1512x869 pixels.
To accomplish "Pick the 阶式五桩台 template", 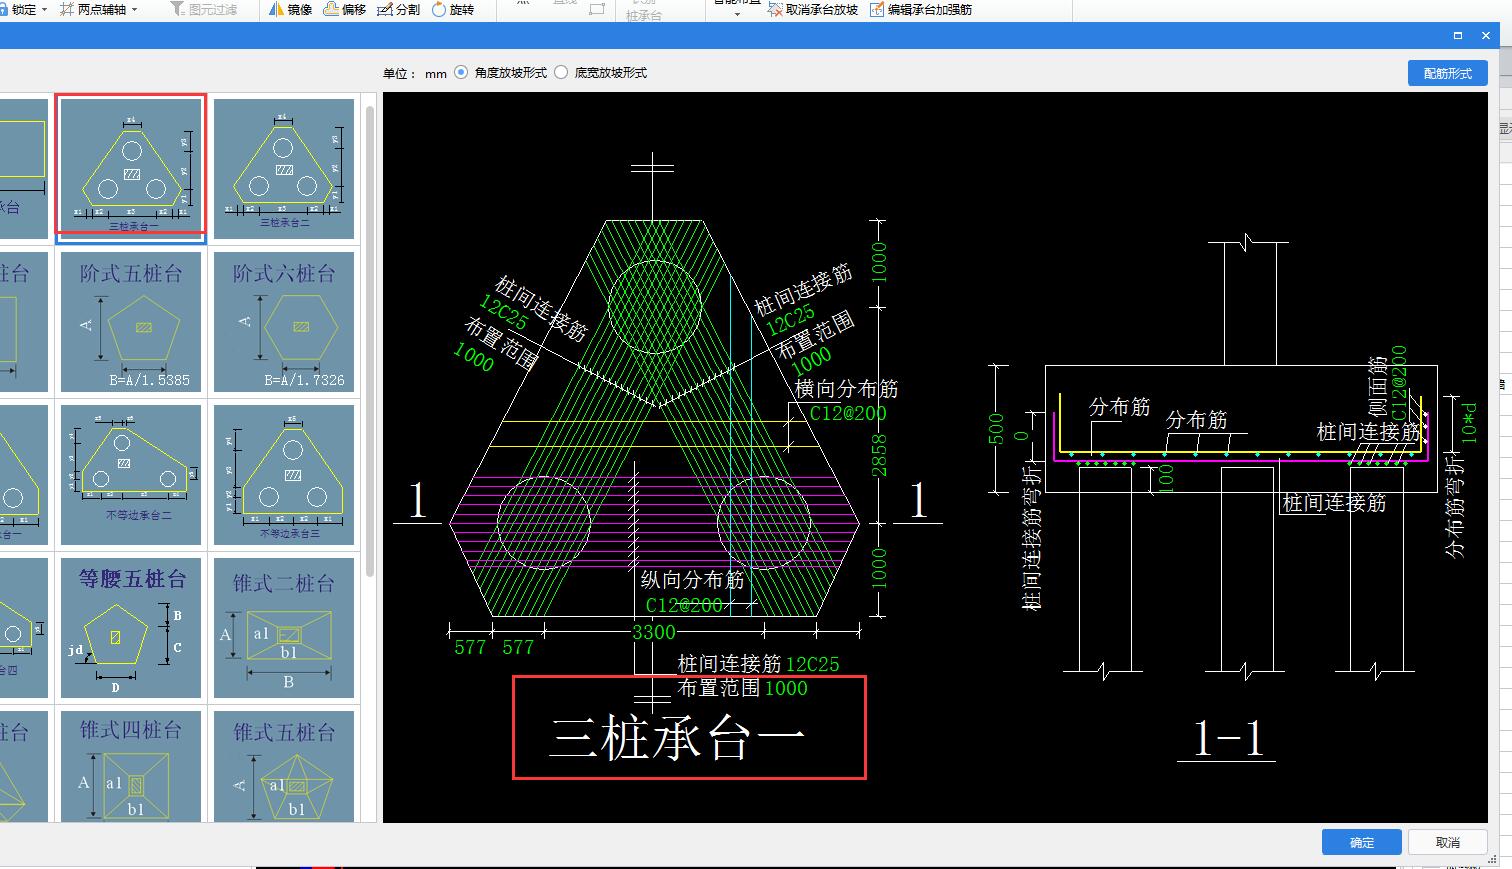I will 131,322.
